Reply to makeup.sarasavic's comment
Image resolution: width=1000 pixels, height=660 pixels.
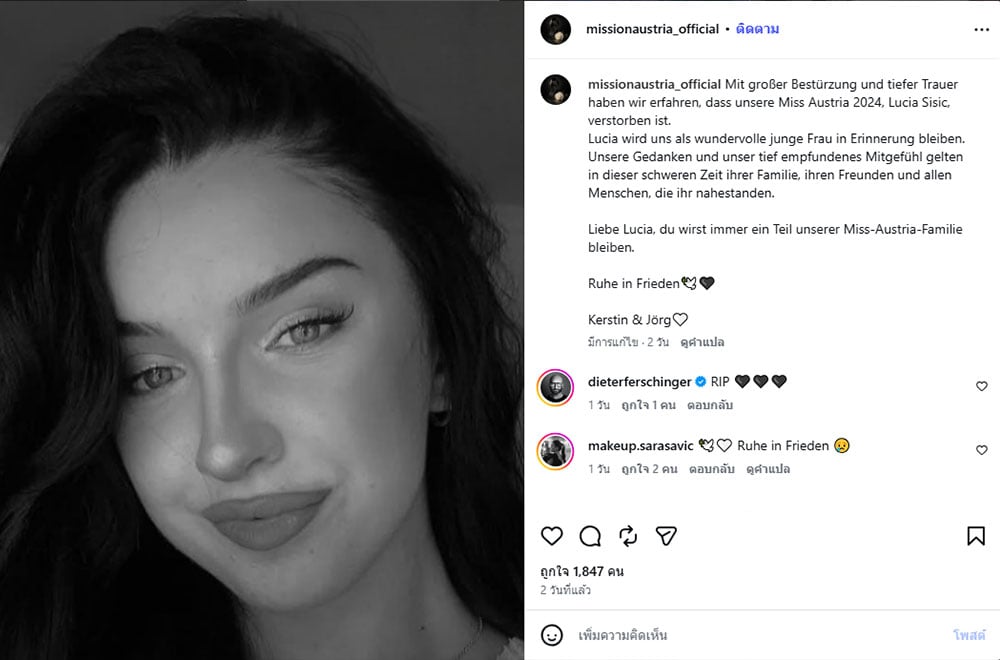tap(712, 469)
